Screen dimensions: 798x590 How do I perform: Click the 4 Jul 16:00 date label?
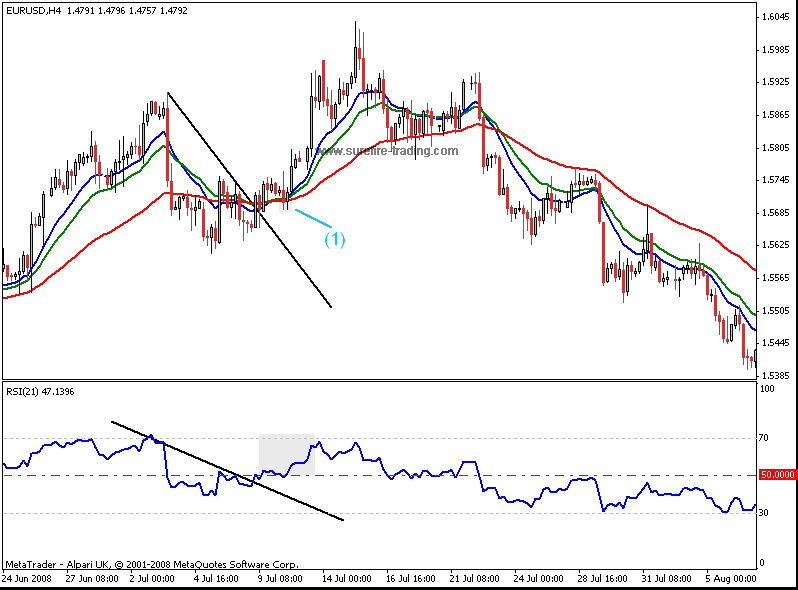tap(216, 579)
